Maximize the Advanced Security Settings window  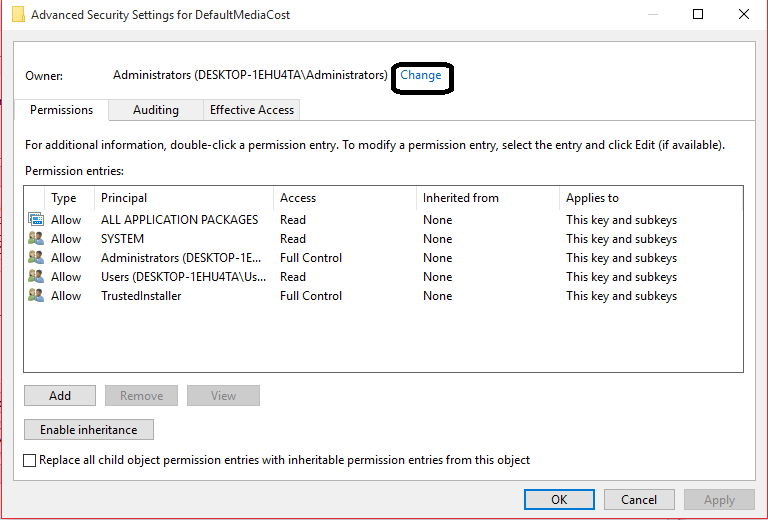698,15
